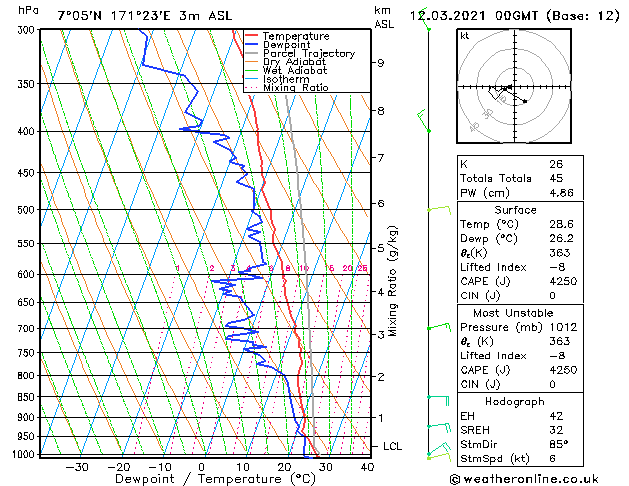Click the station coordinates title text
This screenshot has width=629, height=486.
145,16
